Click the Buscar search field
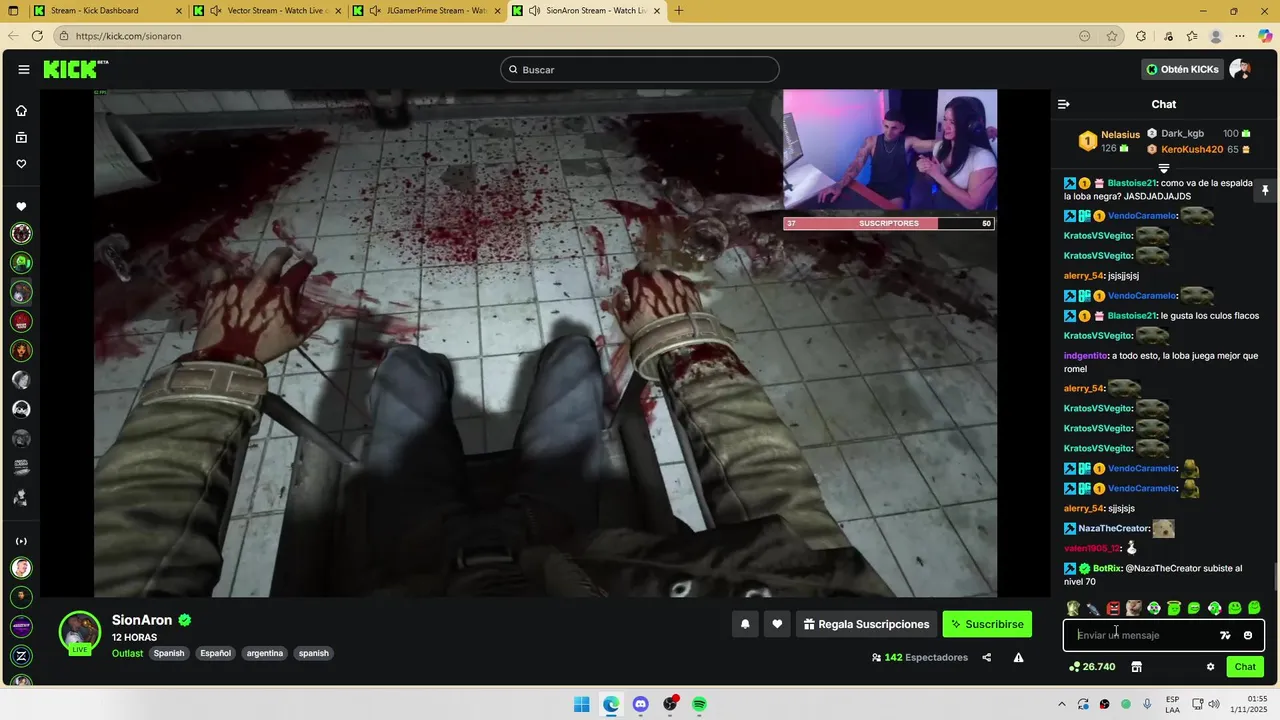 640,69
